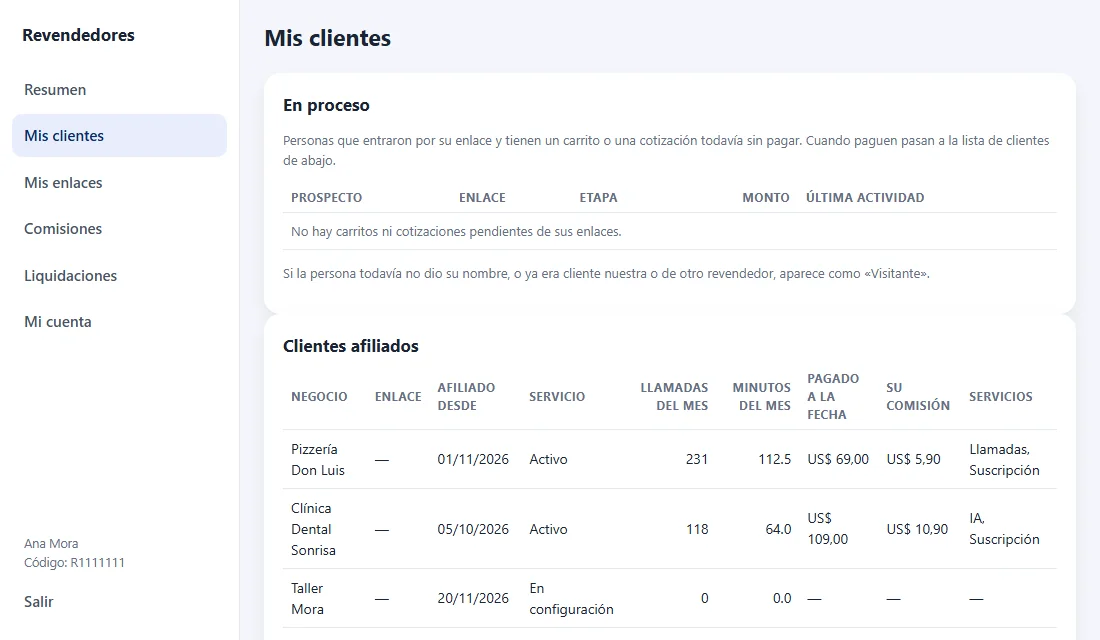
Task: Click the SERVICIO column header
Action: point(557,396)
